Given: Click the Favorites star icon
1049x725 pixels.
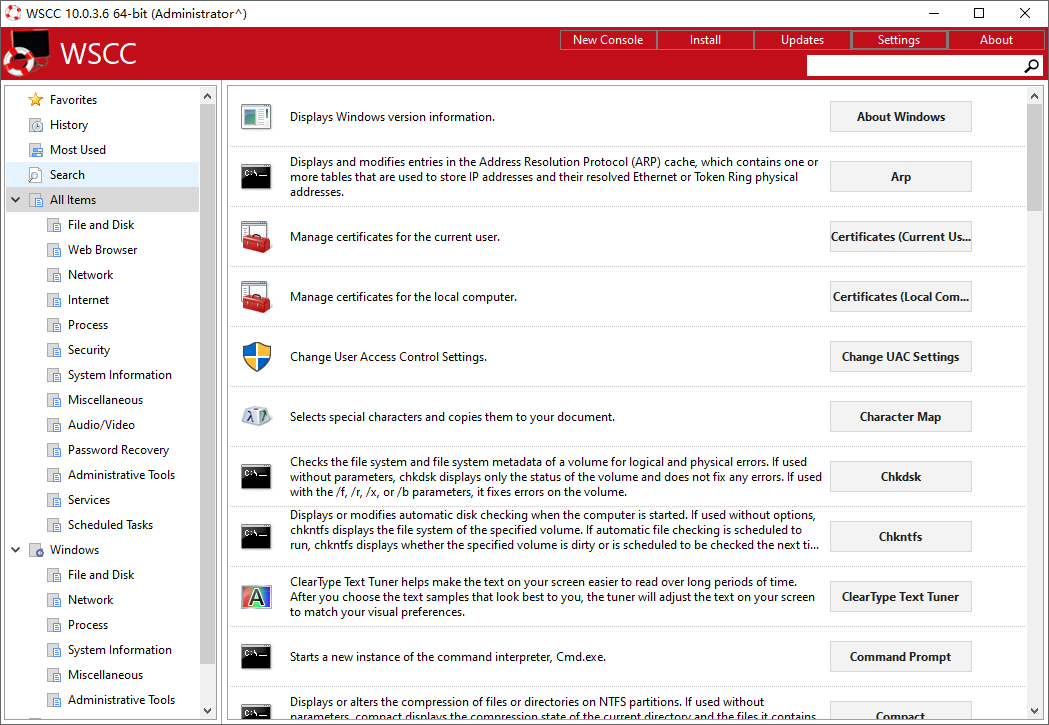Looking at the screenshot, I should pos(36,100).
